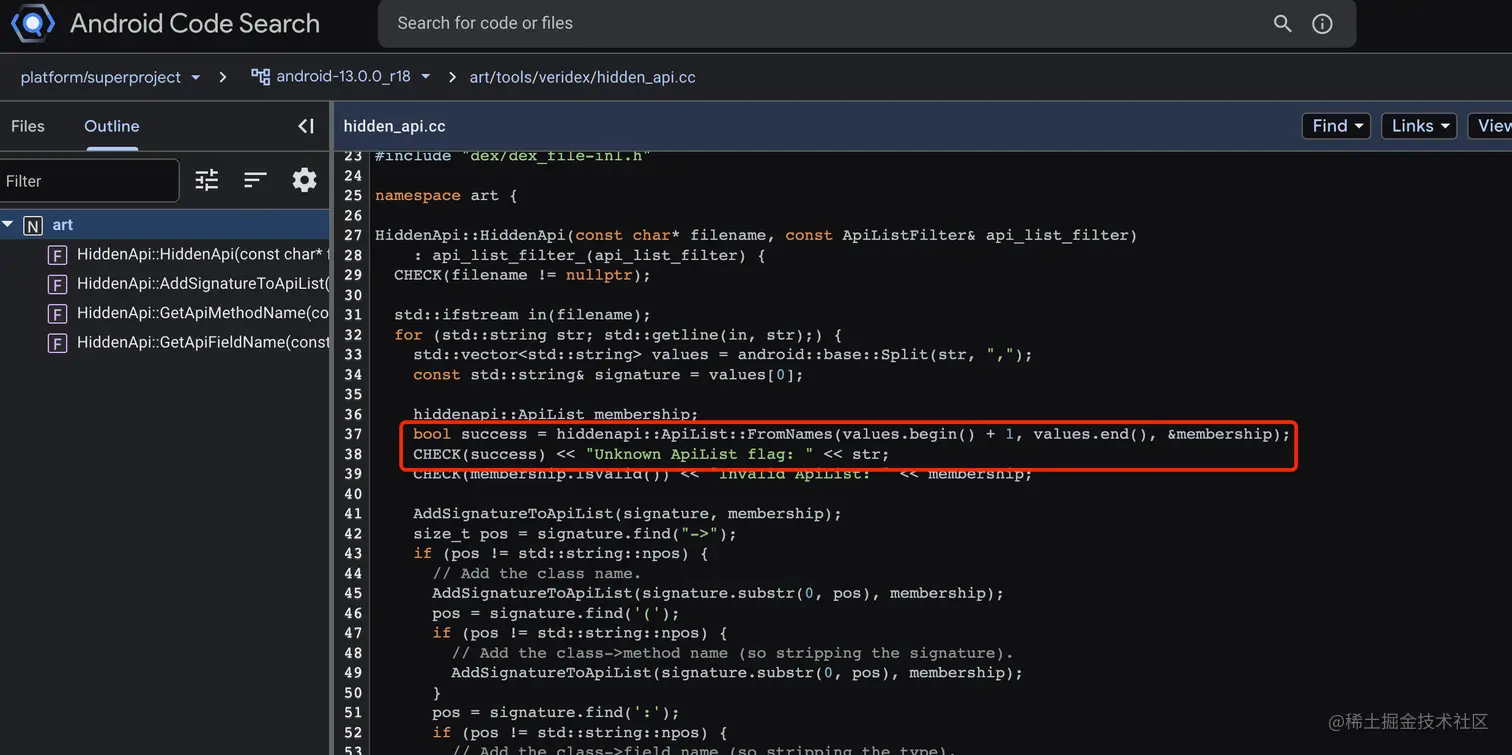1512x755 pixels.
Task: Click function icon beside GetApiMethodName
Action: 58,314
